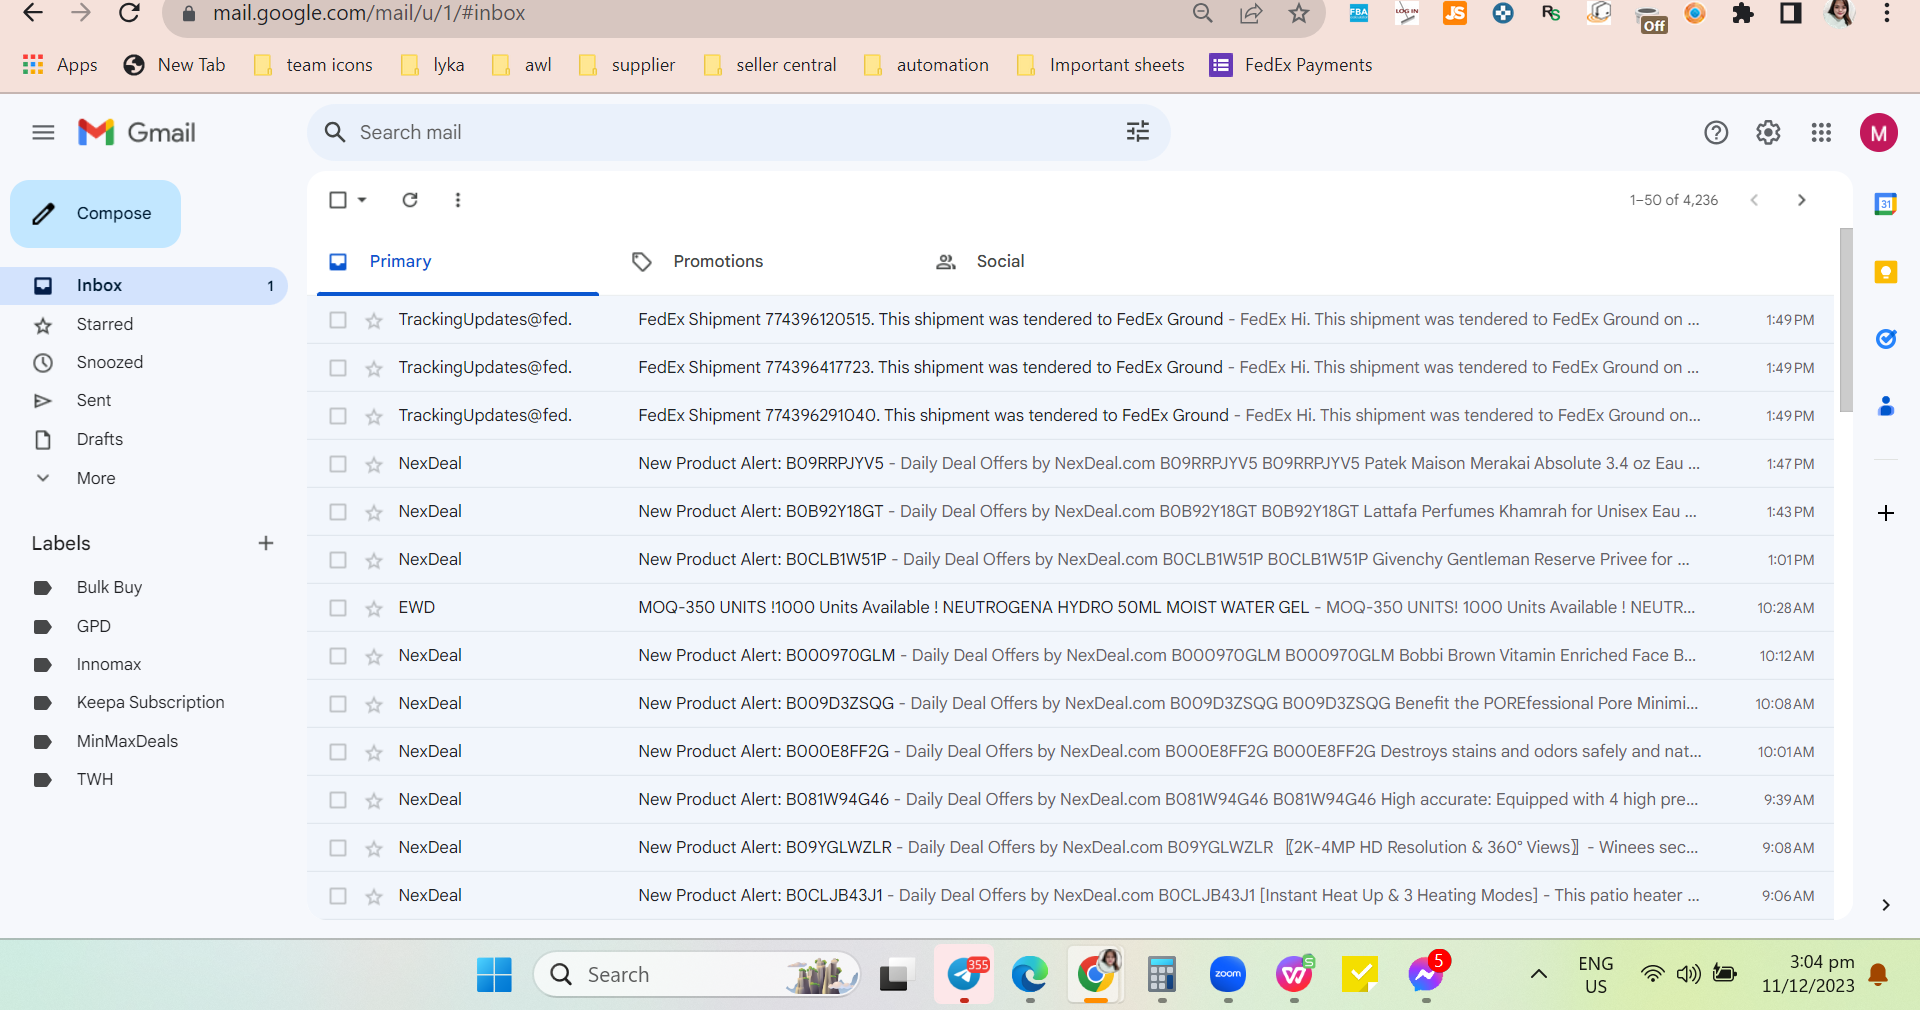Star the FedEx Shipment 774396120515 email
This screenshot has height=1010, width=1920.
[x=374, y=320]
